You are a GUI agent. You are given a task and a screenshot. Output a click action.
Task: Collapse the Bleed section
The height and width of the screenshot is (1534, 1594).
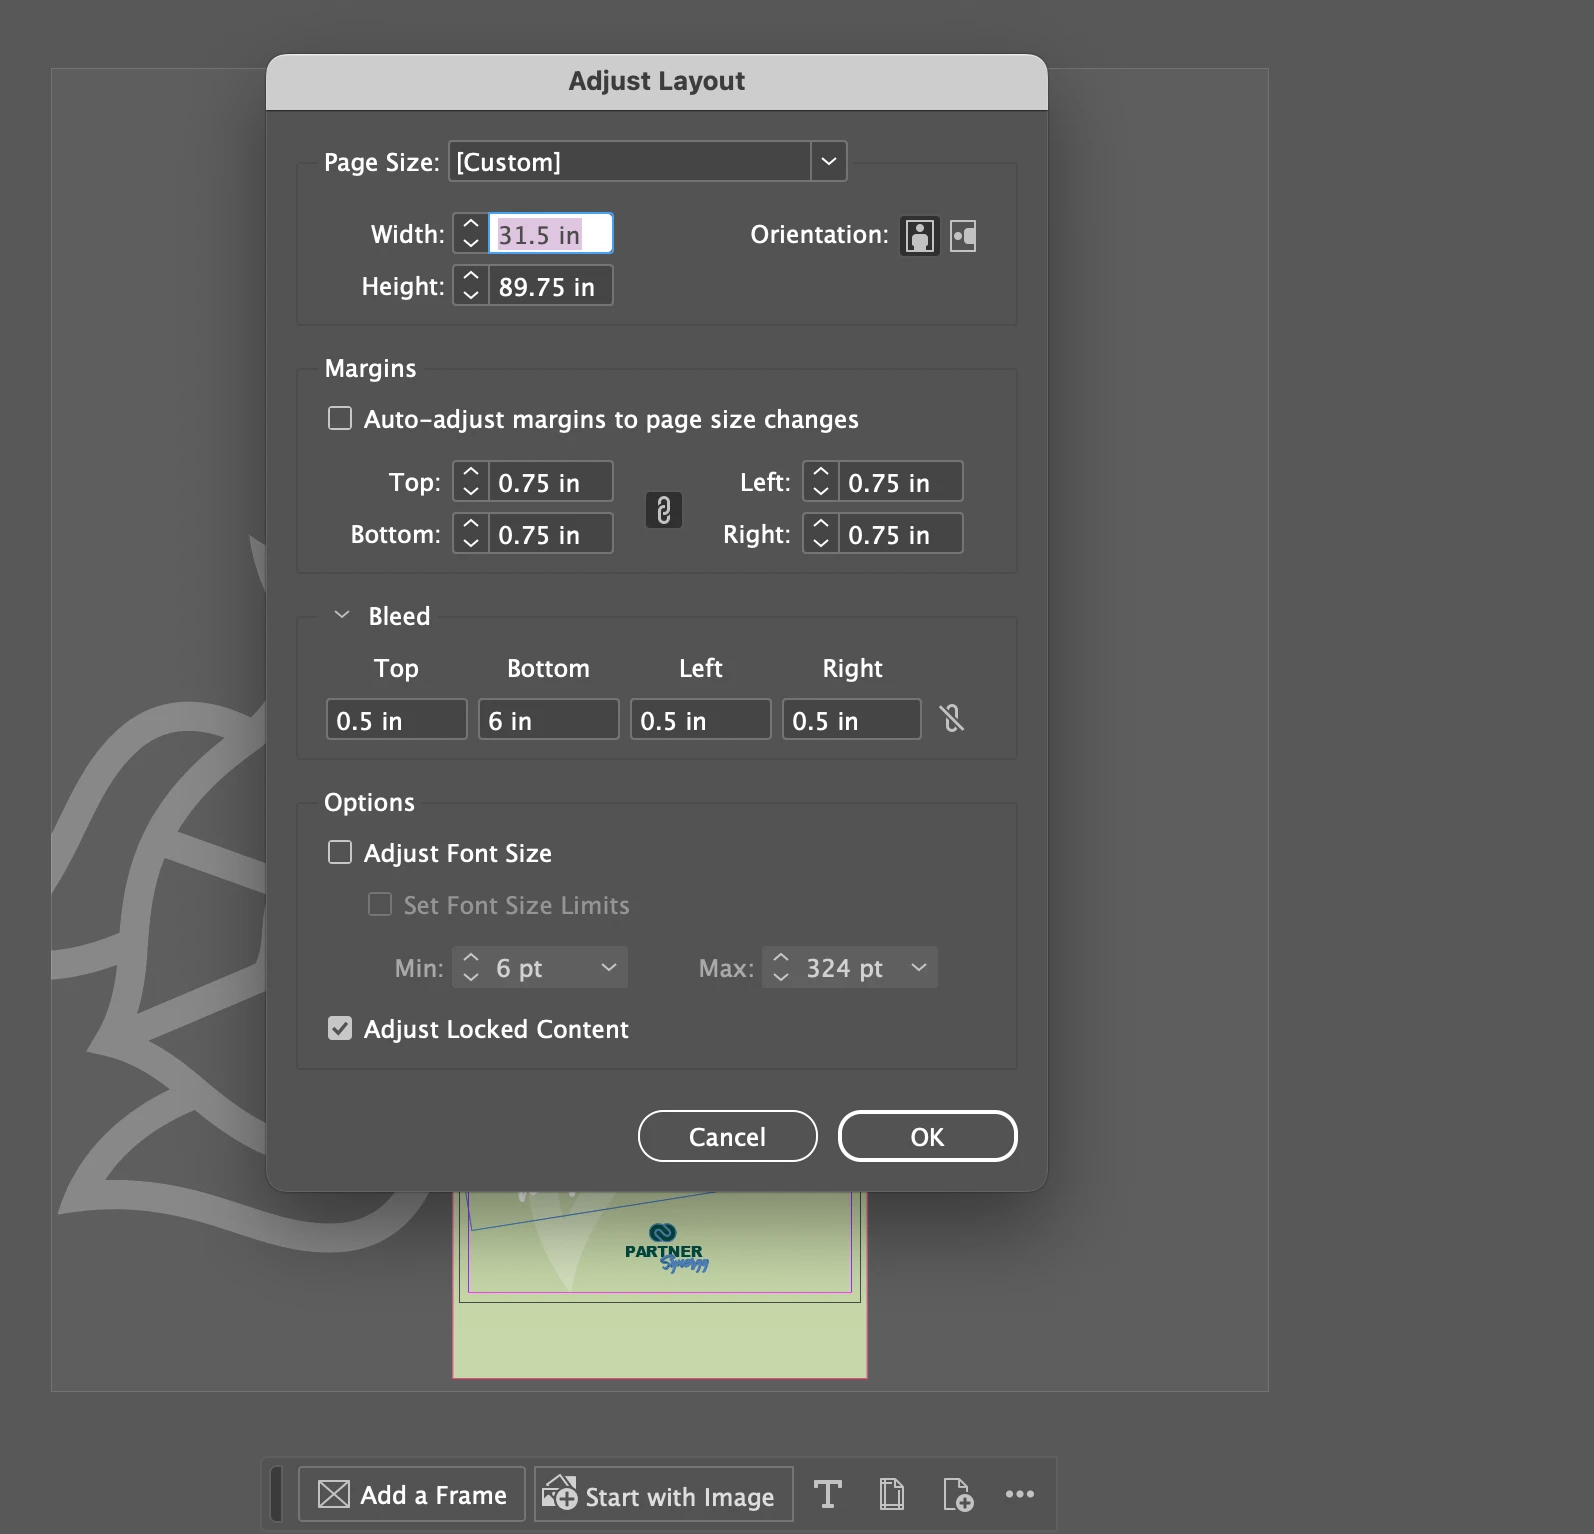(342, 615)
